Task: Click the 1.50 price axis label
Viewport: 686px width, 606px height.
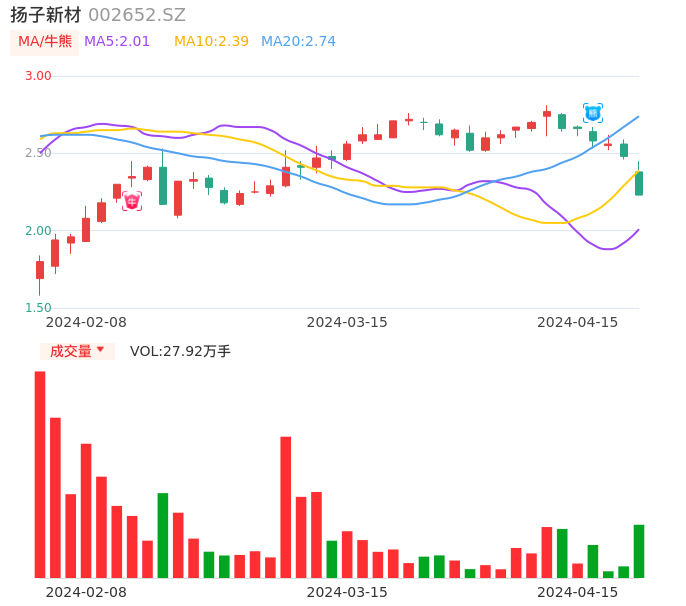Action: (x=38, y=308)
